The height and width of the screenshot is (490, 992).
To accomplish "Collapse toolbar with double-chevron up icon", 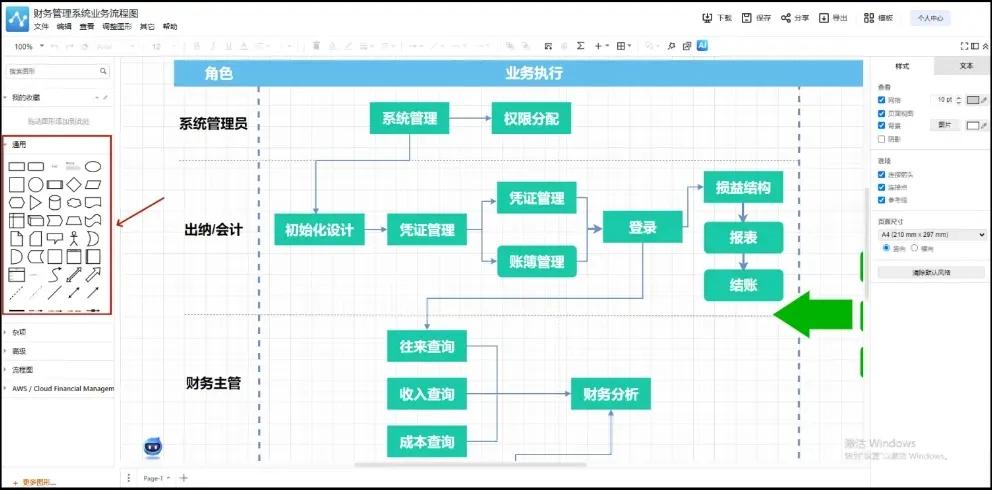I will click(x=985, y=46).
